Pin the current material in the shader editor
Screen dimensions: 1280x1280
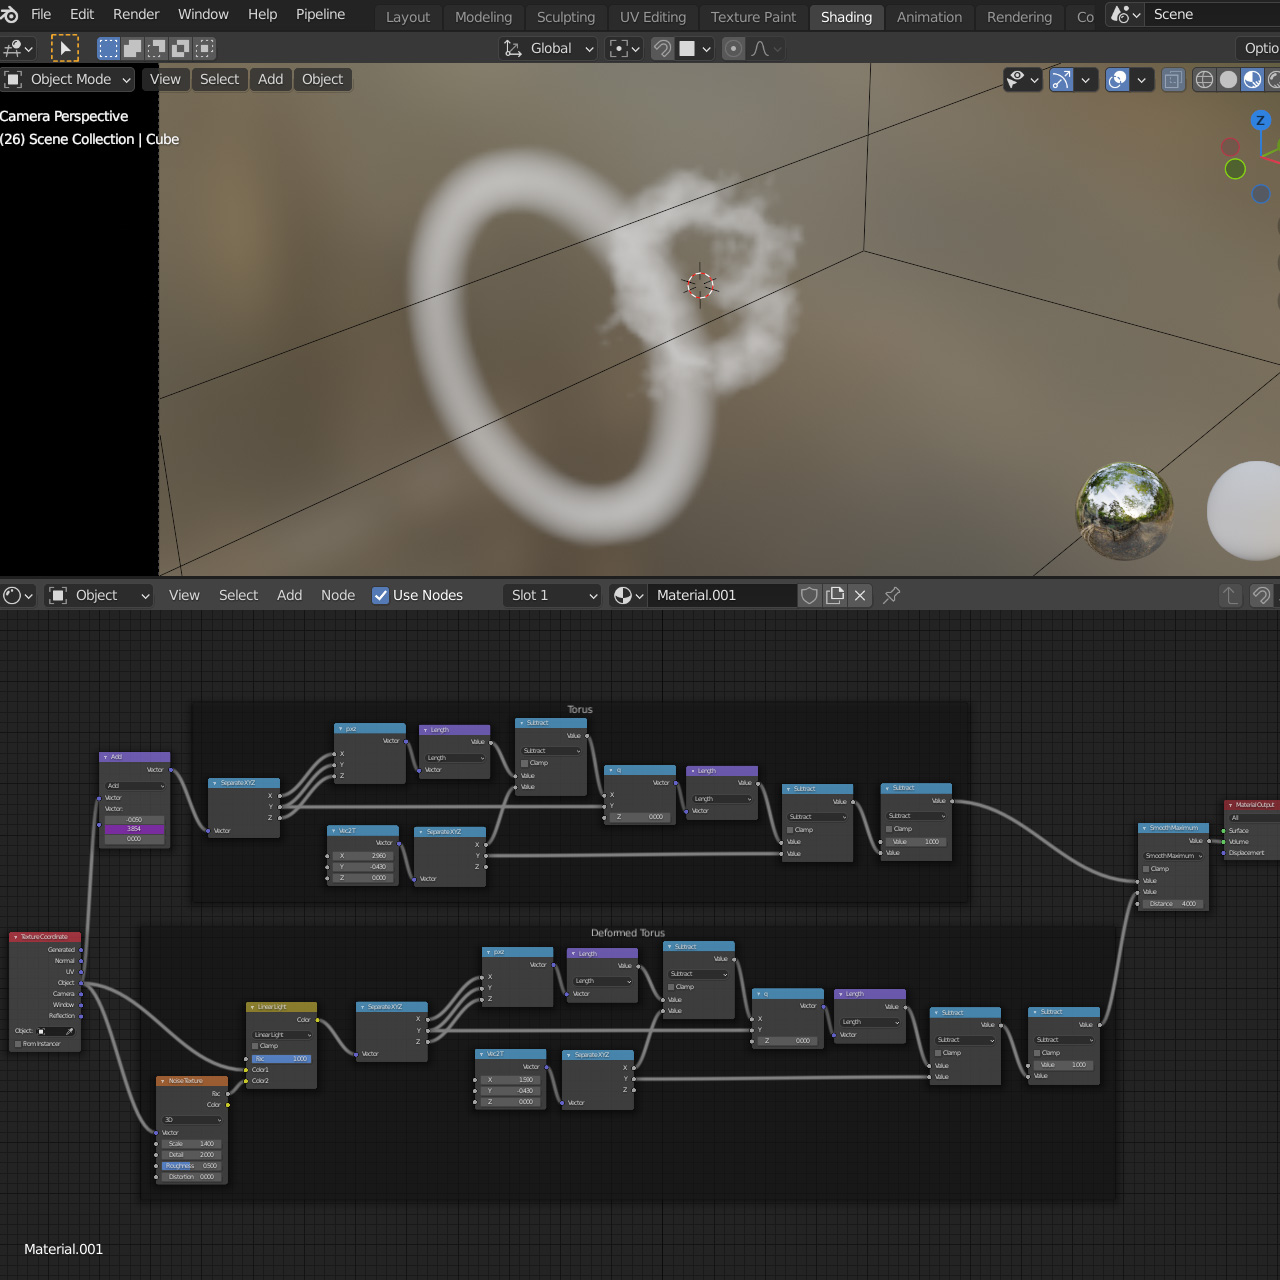tap(891, 595)
